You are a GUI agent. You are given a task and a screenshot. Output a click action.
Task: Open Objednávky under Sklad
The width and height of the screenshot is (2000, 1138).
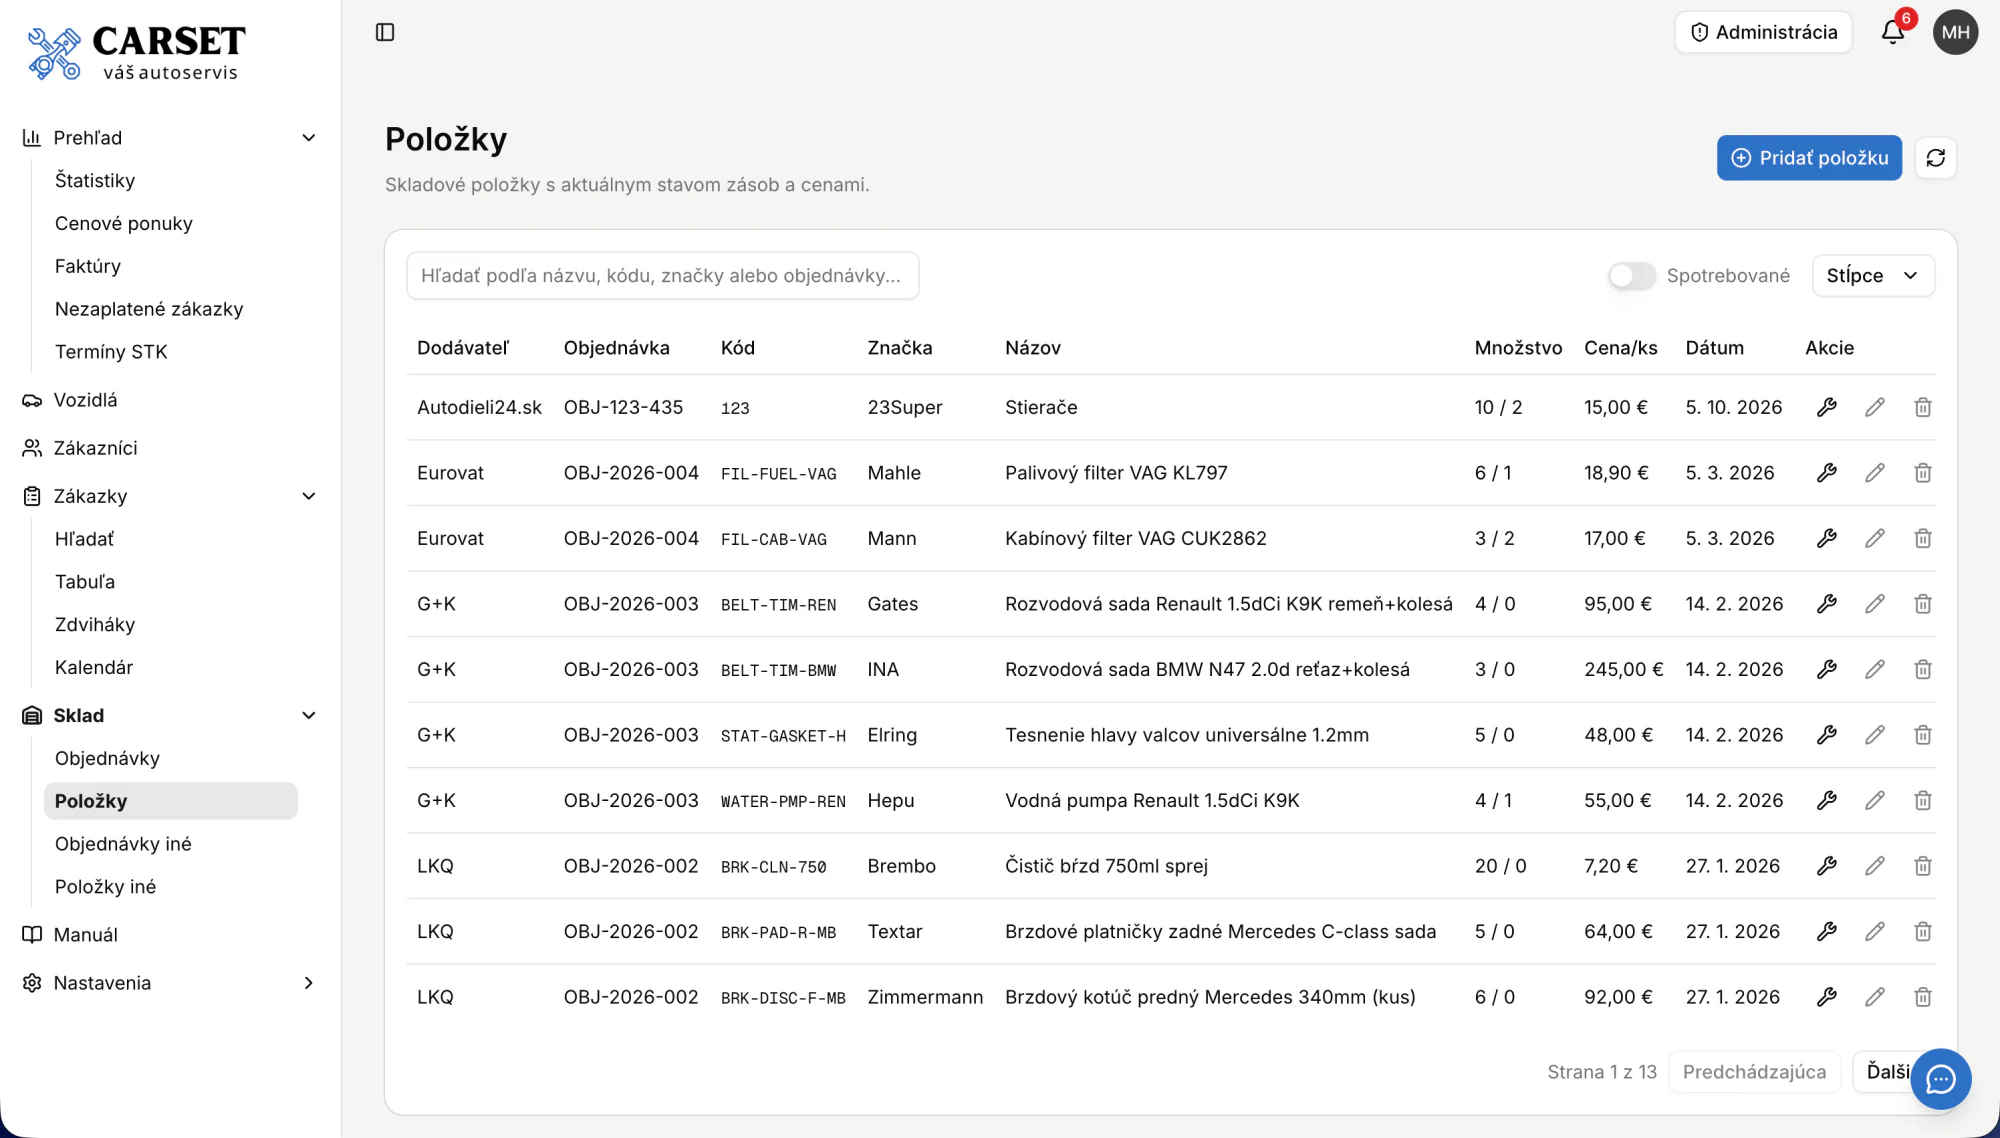click(x=107, y=758)
